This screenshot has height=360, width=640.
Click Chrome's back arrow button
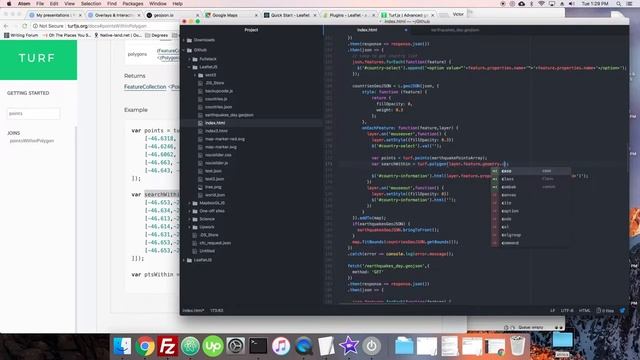(6, 26)
